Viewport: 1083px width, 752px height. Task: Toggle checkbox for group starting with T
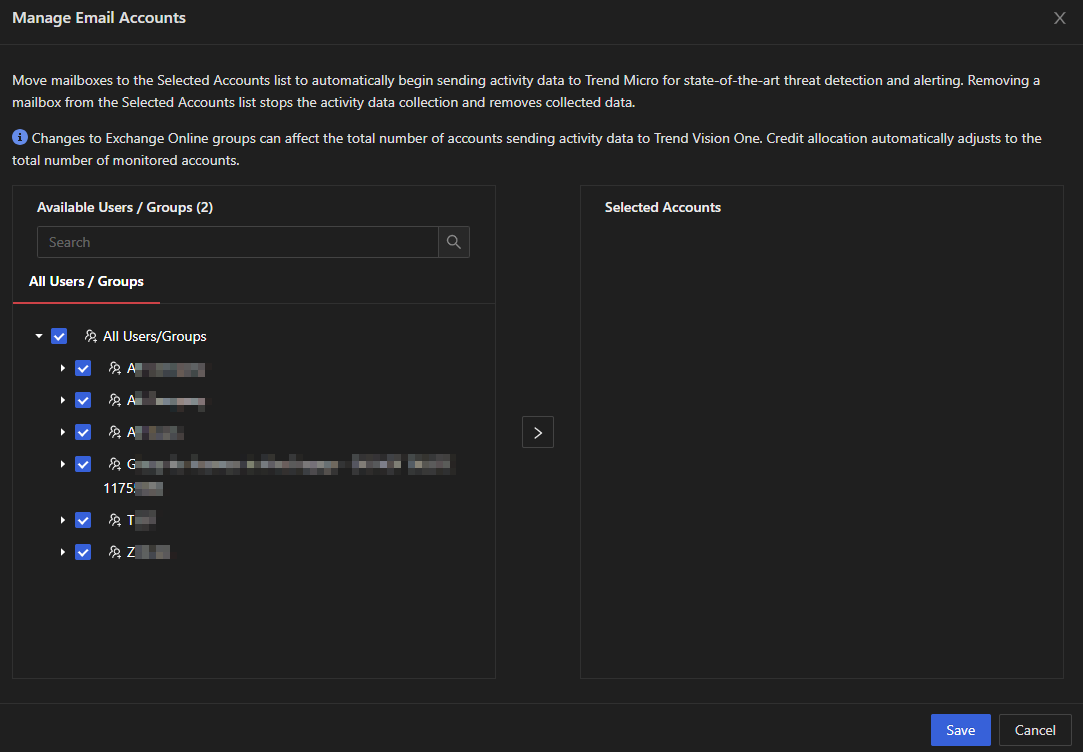coord(83,520)
